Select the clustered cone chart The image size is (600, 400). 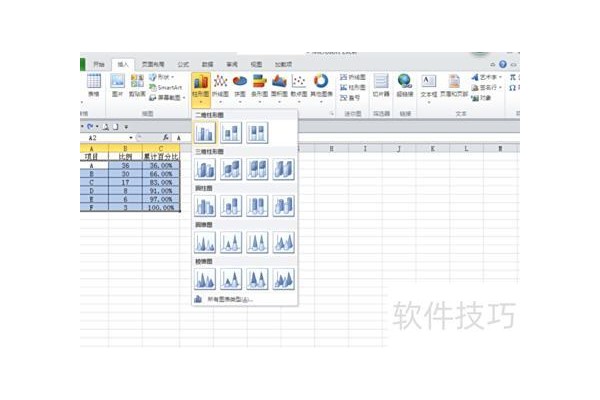pyautogui.click(x=205, y=243)
